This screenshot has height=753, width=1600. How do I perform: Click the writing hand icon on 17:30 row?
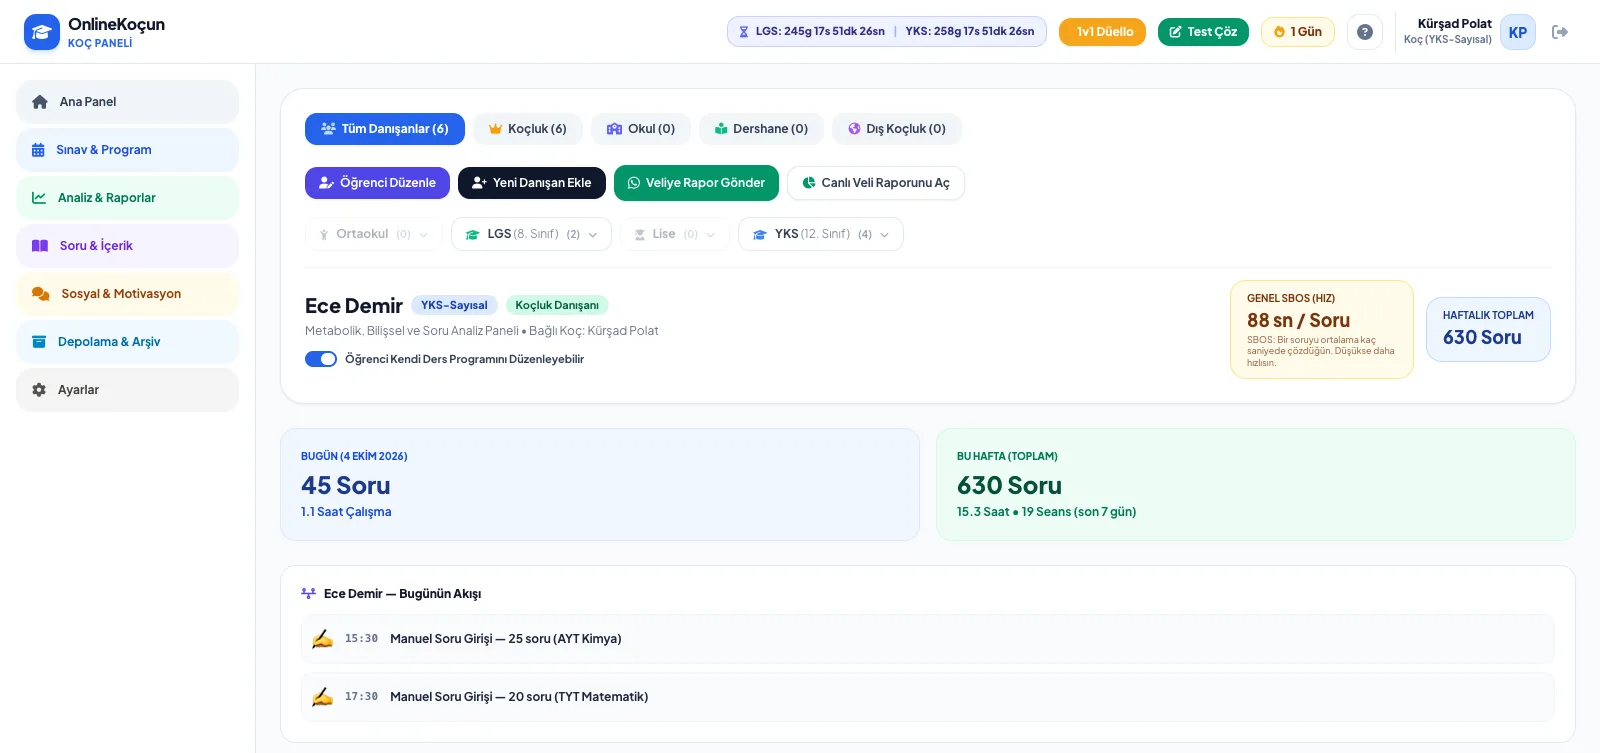pyautogui.click(x=322, y=697)
